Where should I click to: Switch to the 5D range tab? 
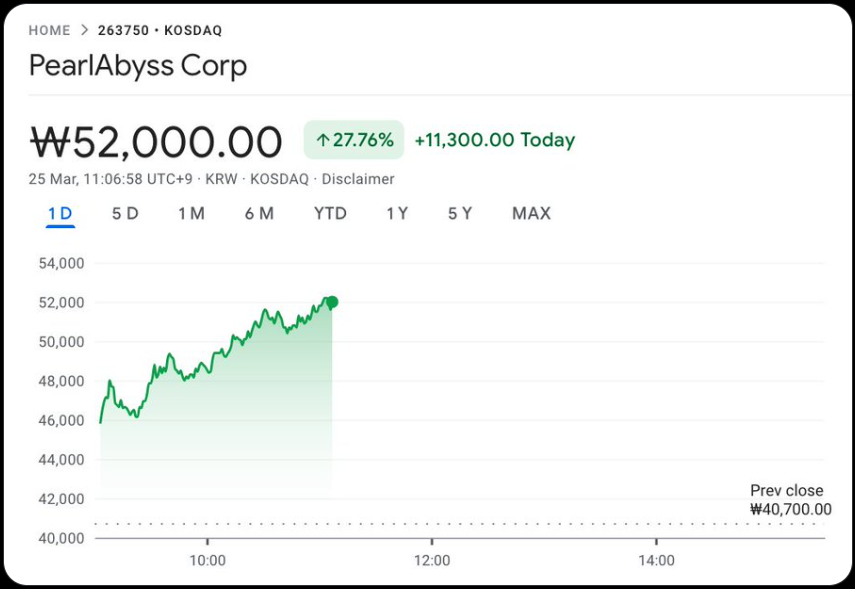point(125,213)
